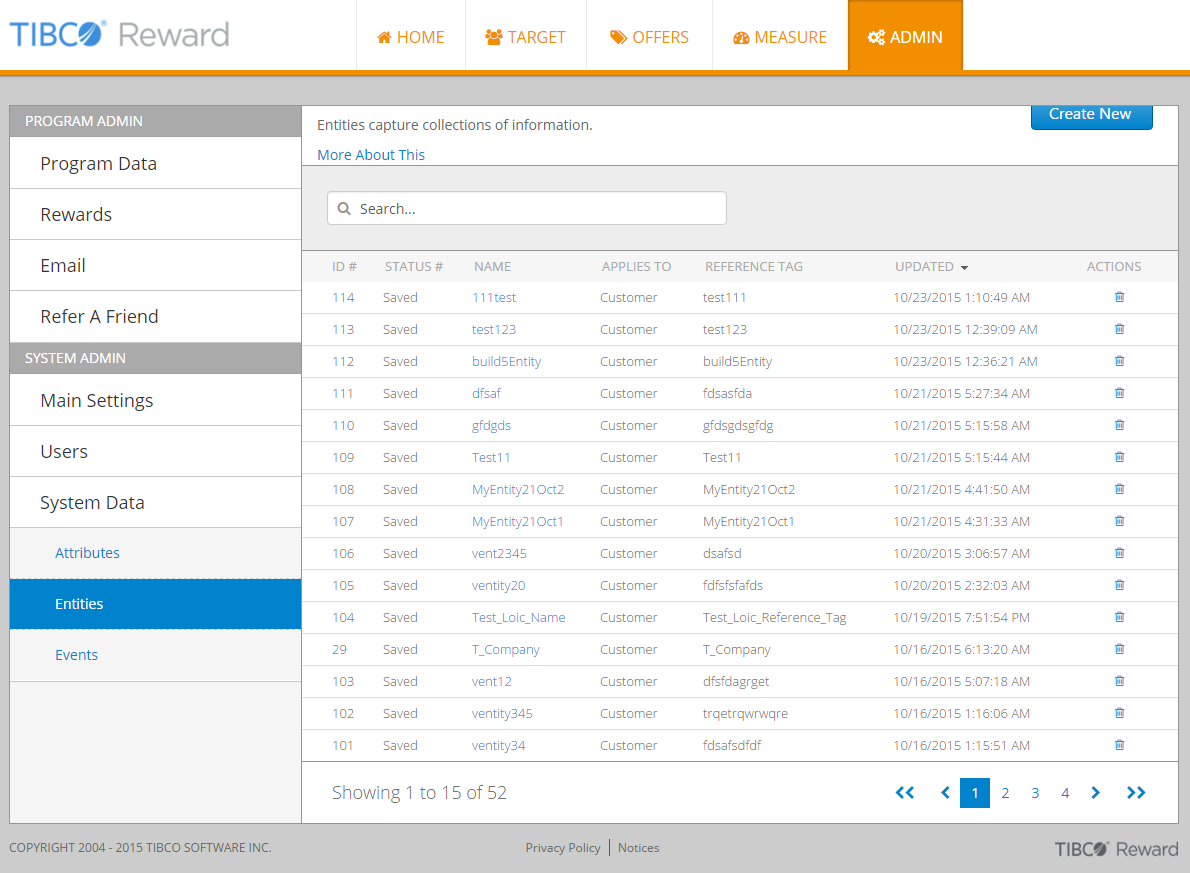The height and width of the screenshot is (873, 1190).
Task: Remove the Test_Loic_Name entity via trash icon
Action: [1119, 617]
